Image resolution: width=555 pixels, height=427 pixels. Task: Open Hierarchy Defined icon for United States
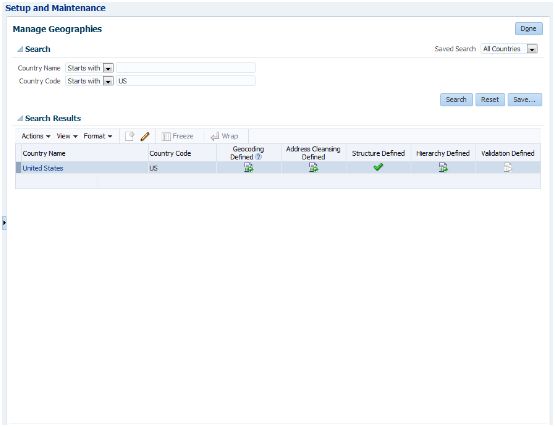[443, 167]
